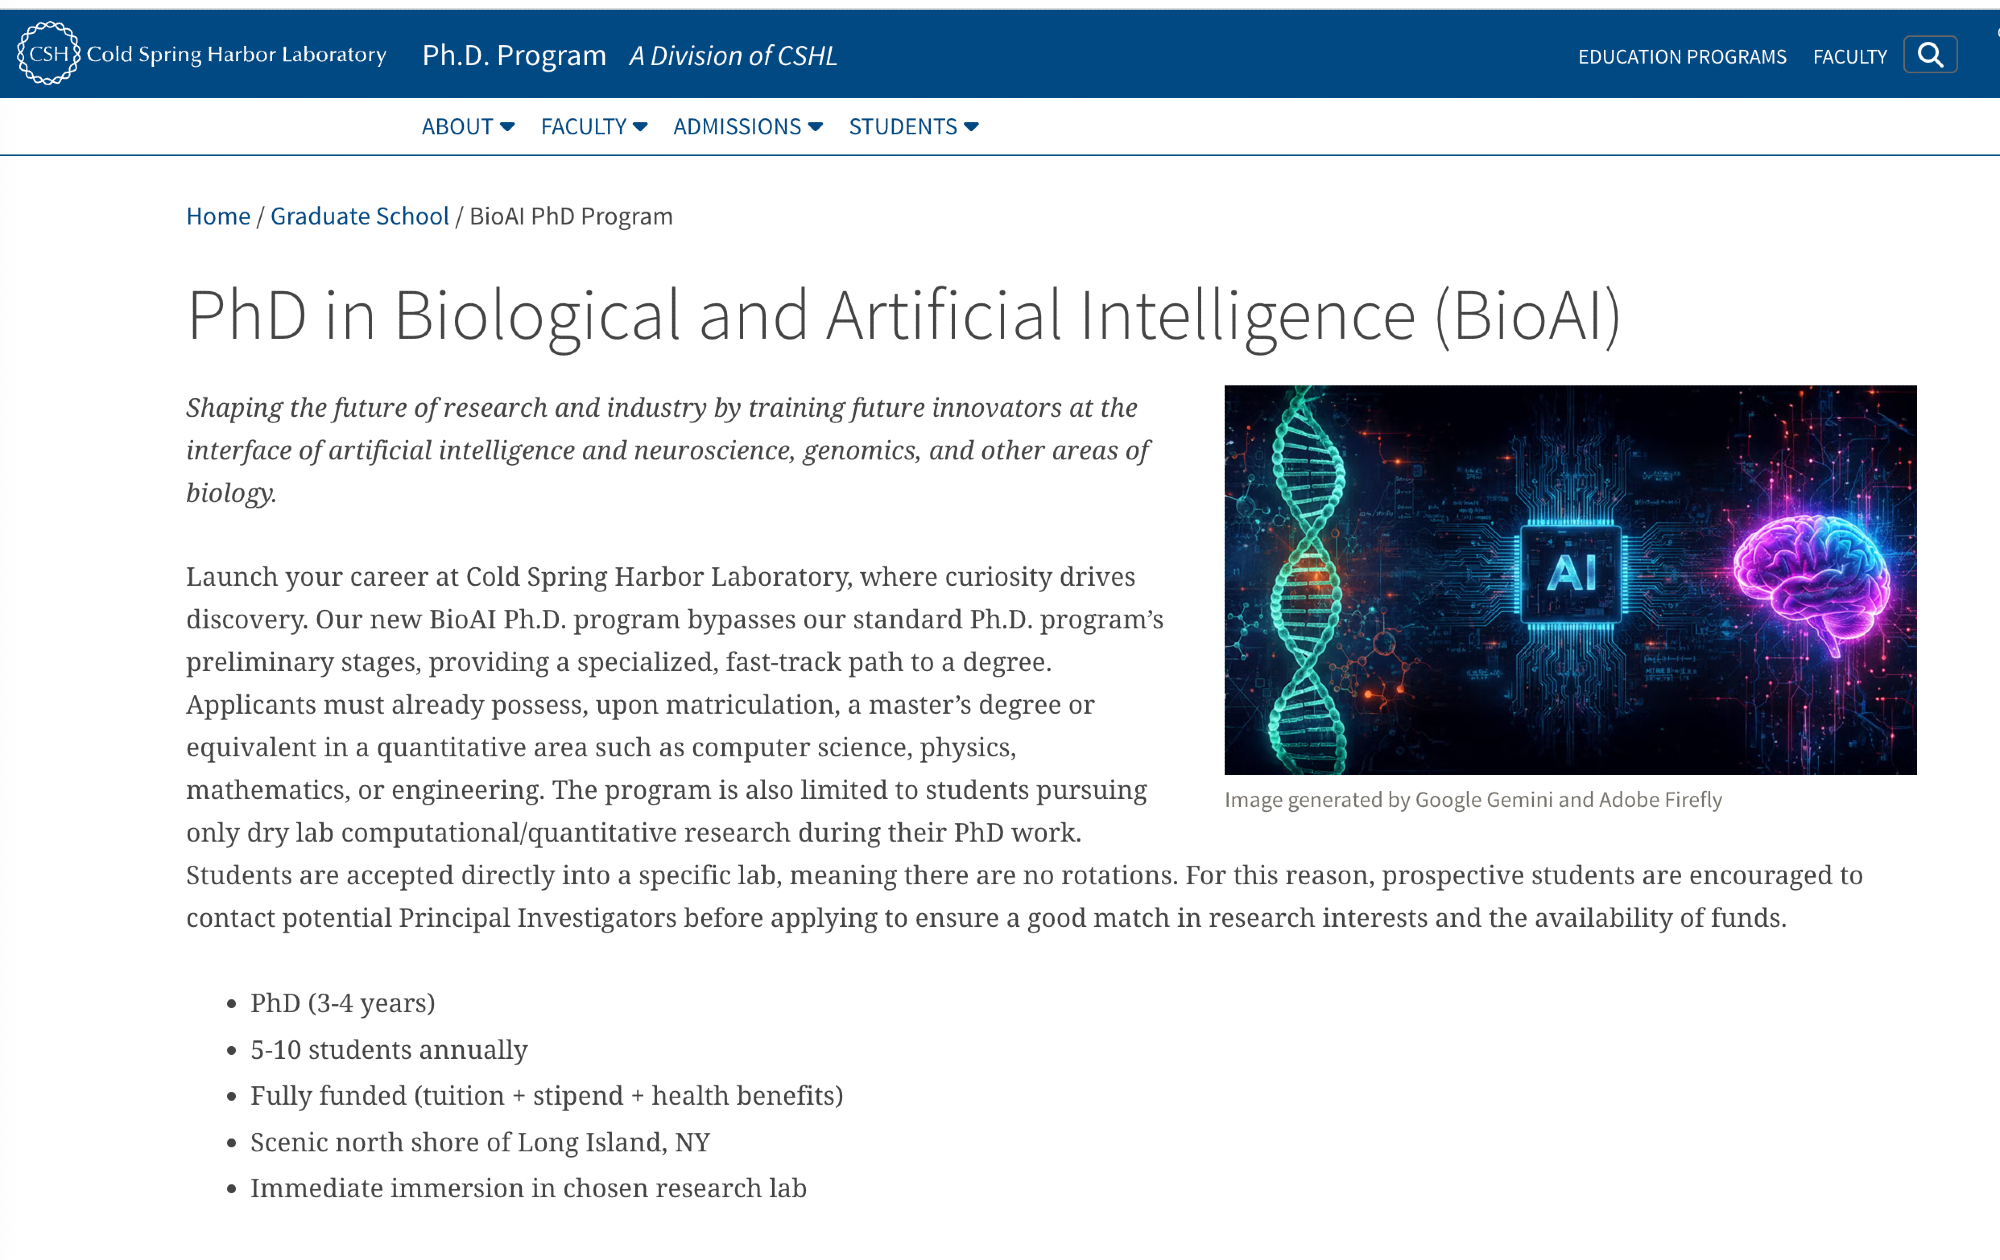Open the ADMISSIONS dropdown menu
This screenshot has height=1260, width=2000.
(x=747, y=127)
